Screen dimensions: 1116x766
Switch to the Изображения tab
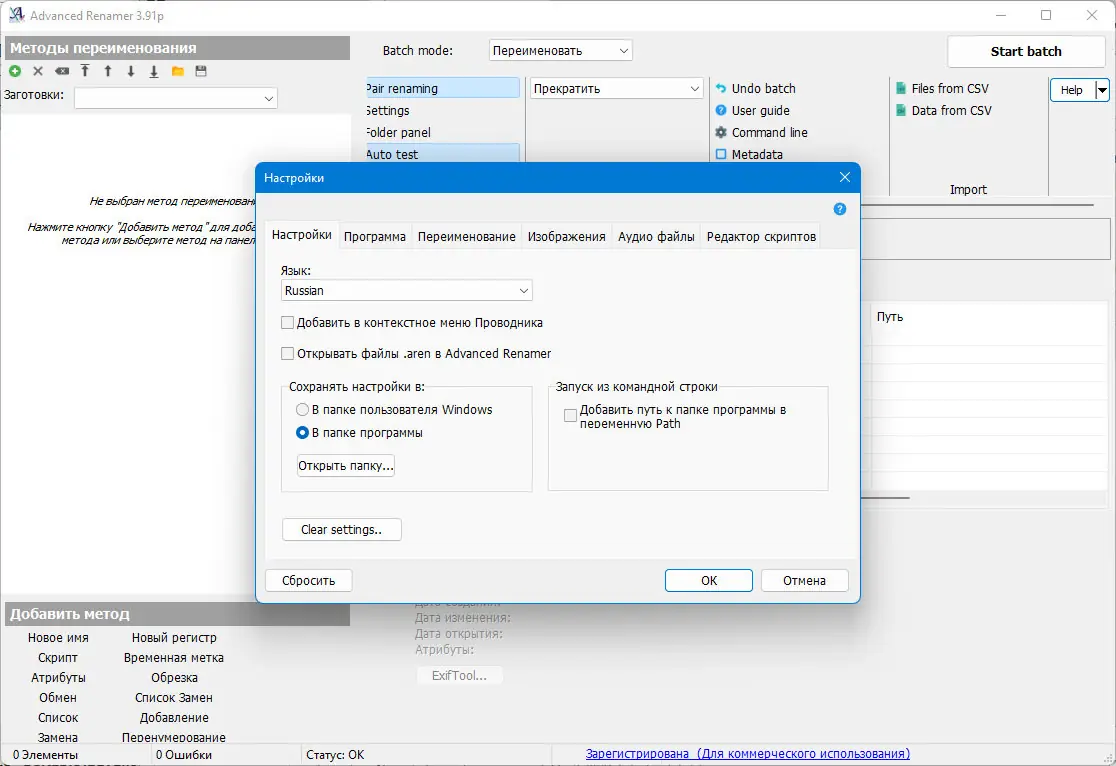(x=567, y=236)
